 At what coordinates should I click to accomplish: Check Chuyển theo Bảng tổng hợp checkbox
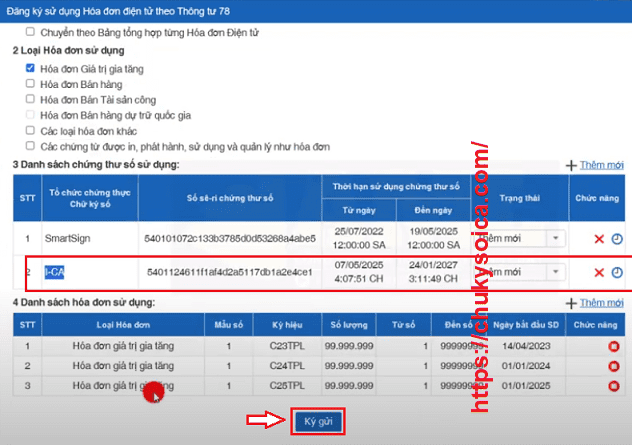point(30,31)
